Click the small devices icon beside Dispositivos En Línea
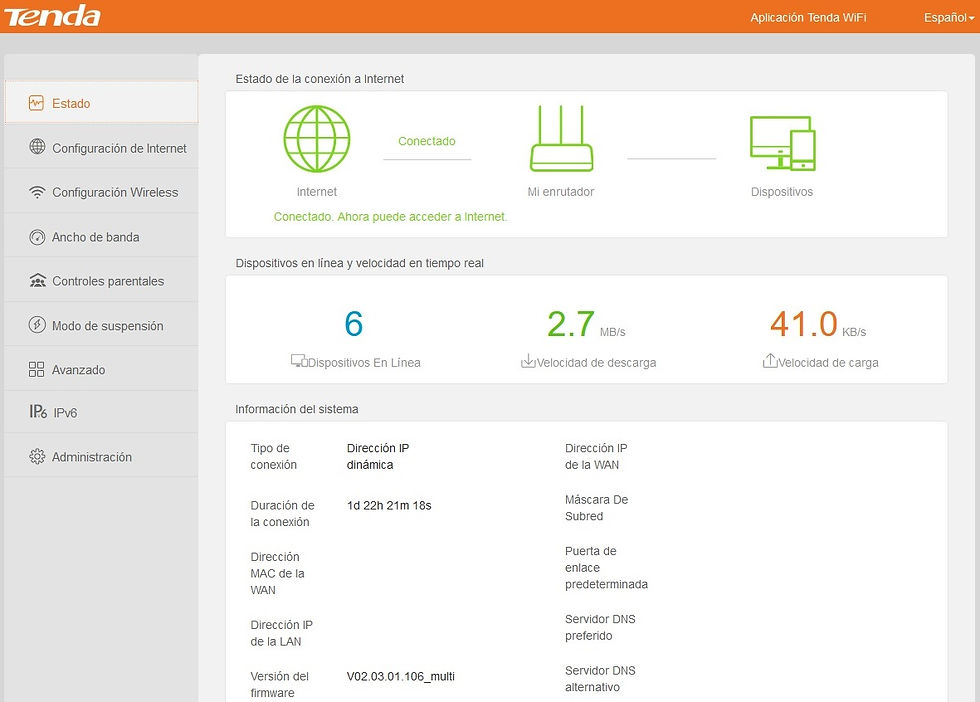This screenshot has height=702, width=980. pos(299,361)
